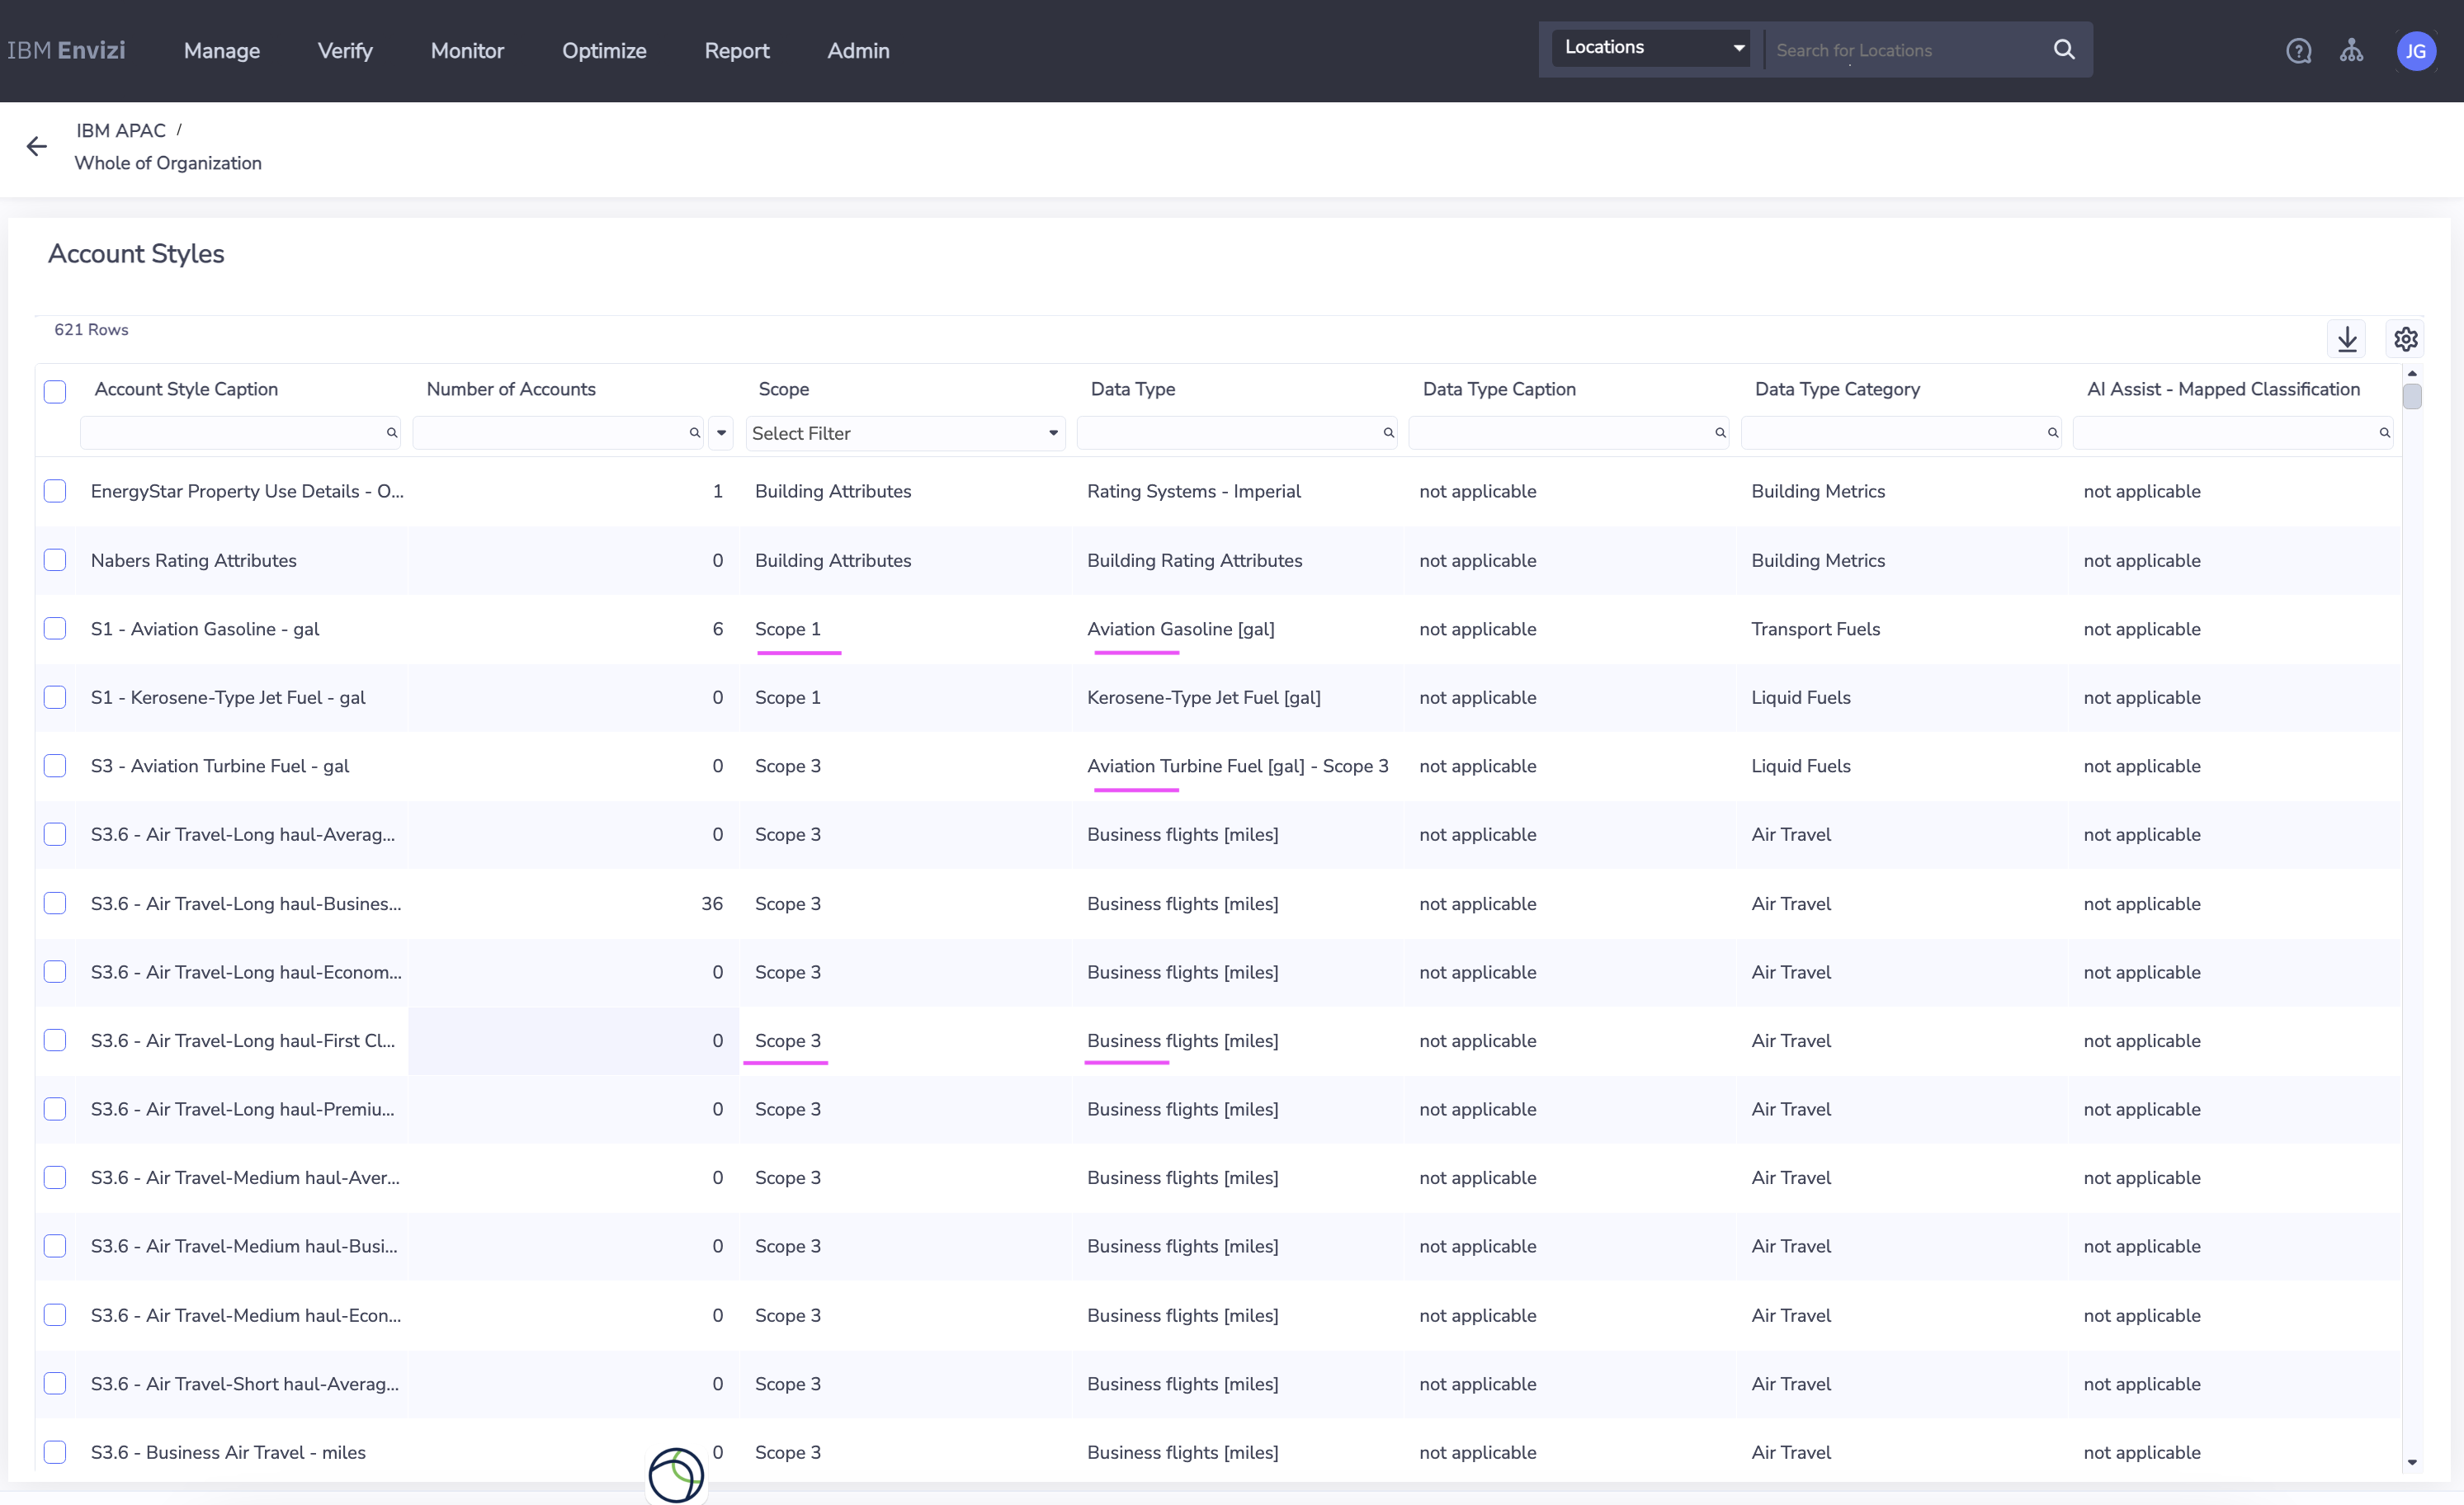2464x1505 pixels.
Task: Sort by Data Type Category header
Action: (1837, 389)
